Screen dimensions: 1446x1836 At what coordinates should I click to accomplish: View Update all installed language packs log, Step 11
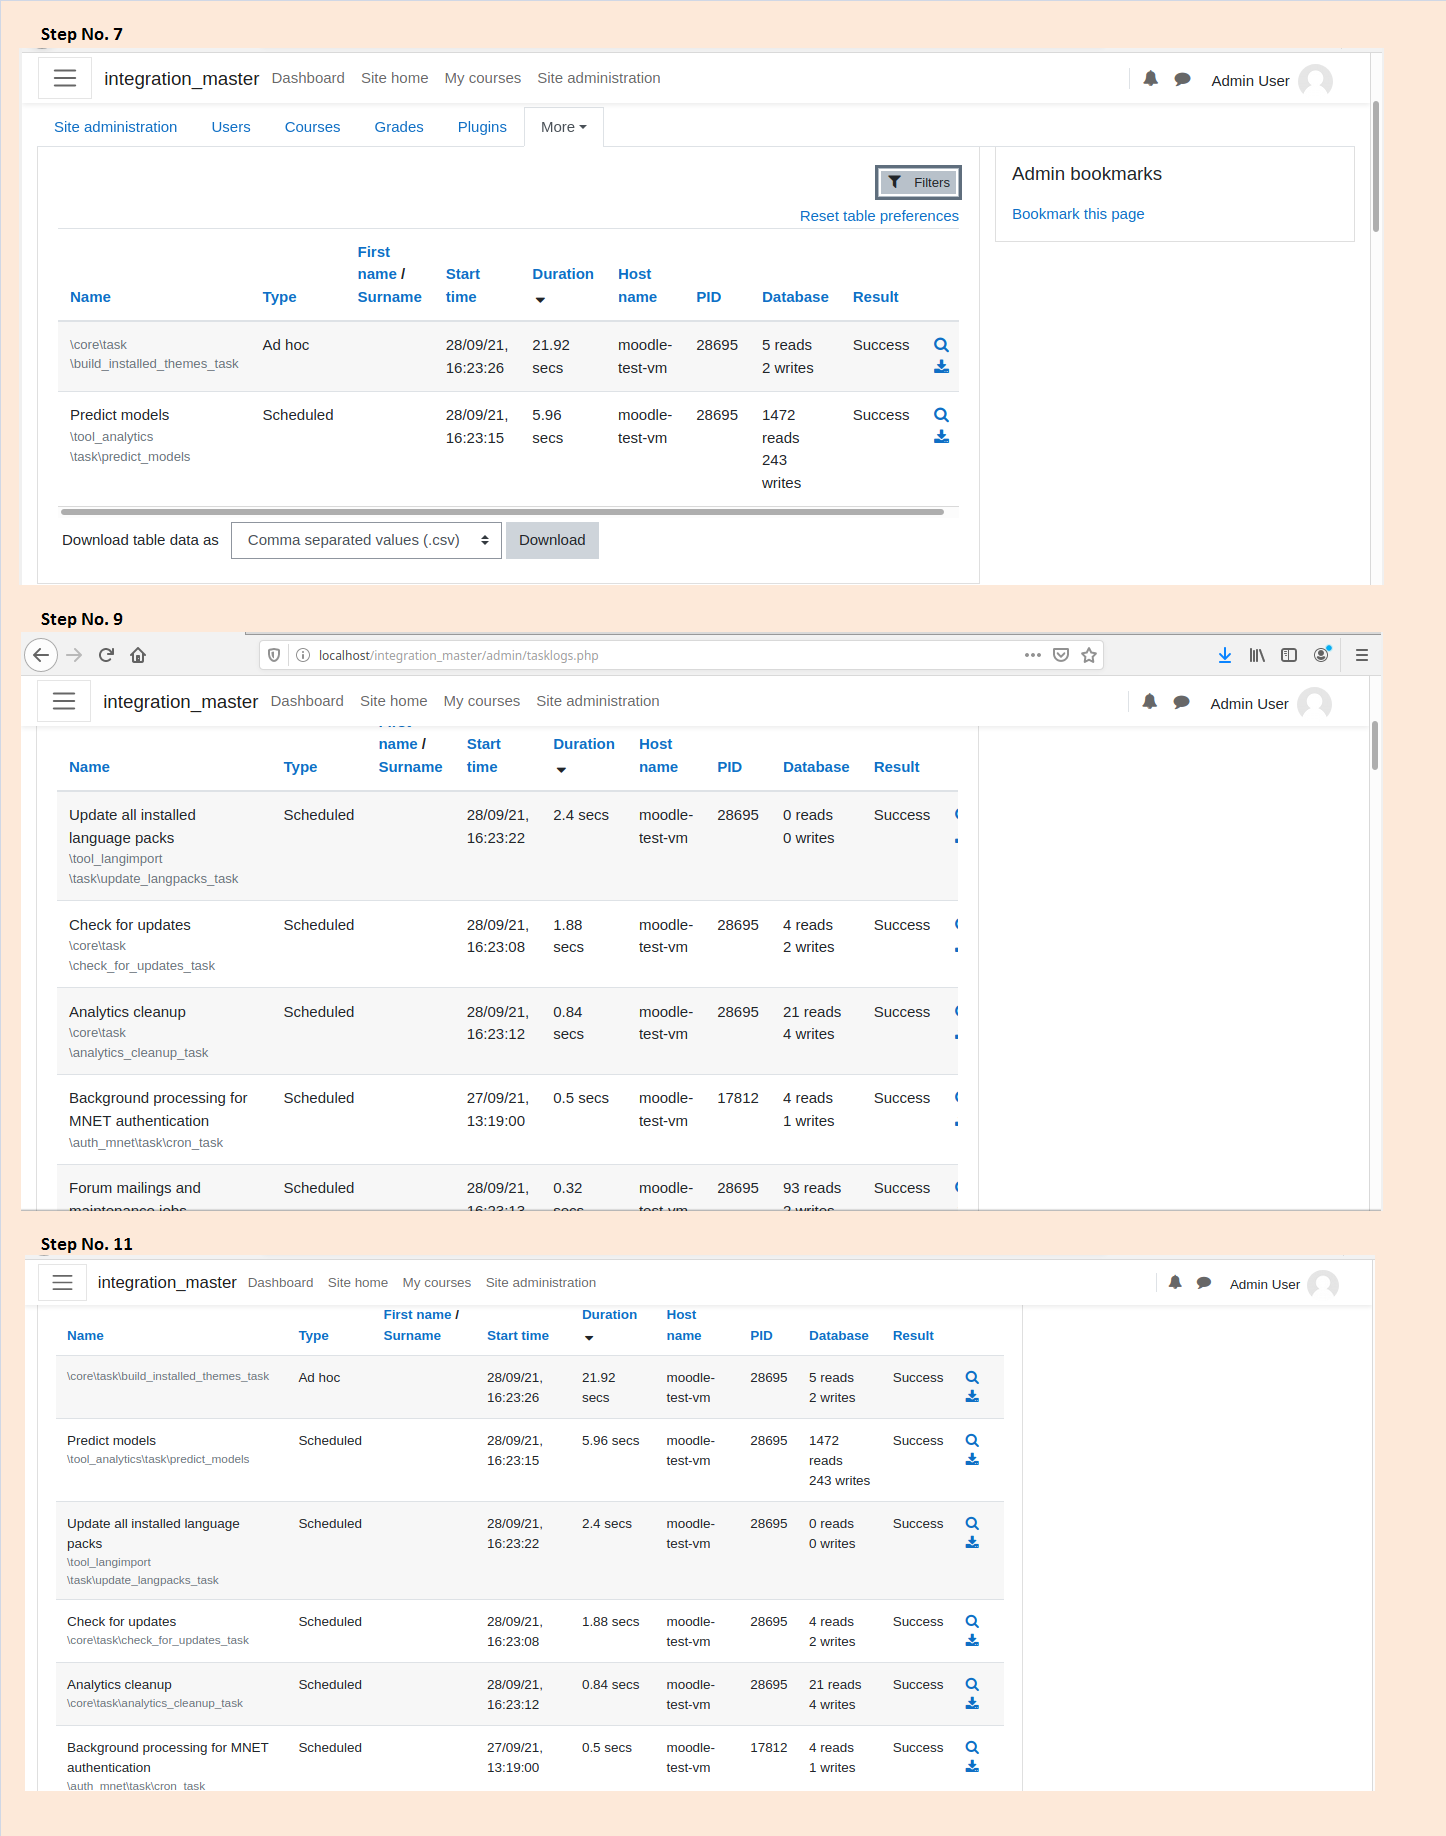[x=972, y=1523]
